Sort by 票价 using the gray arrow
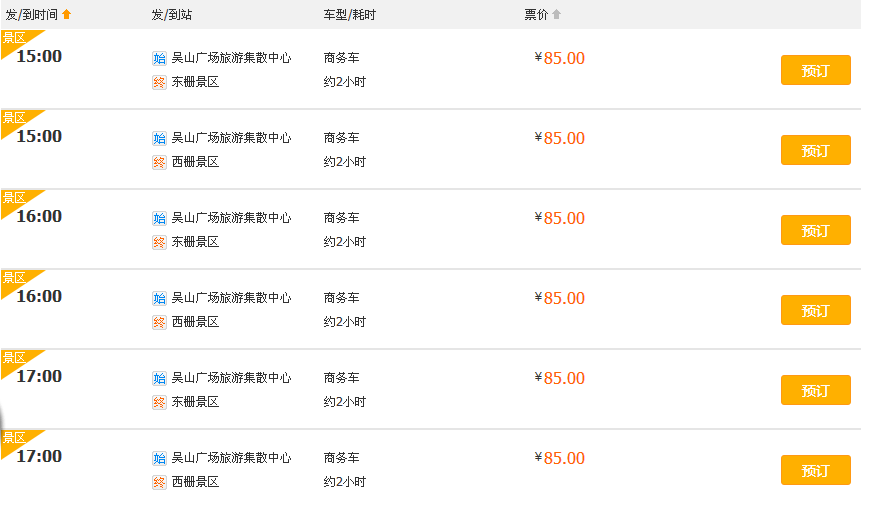The height and width of the screenshot is (506, 870). pos(557,15)
